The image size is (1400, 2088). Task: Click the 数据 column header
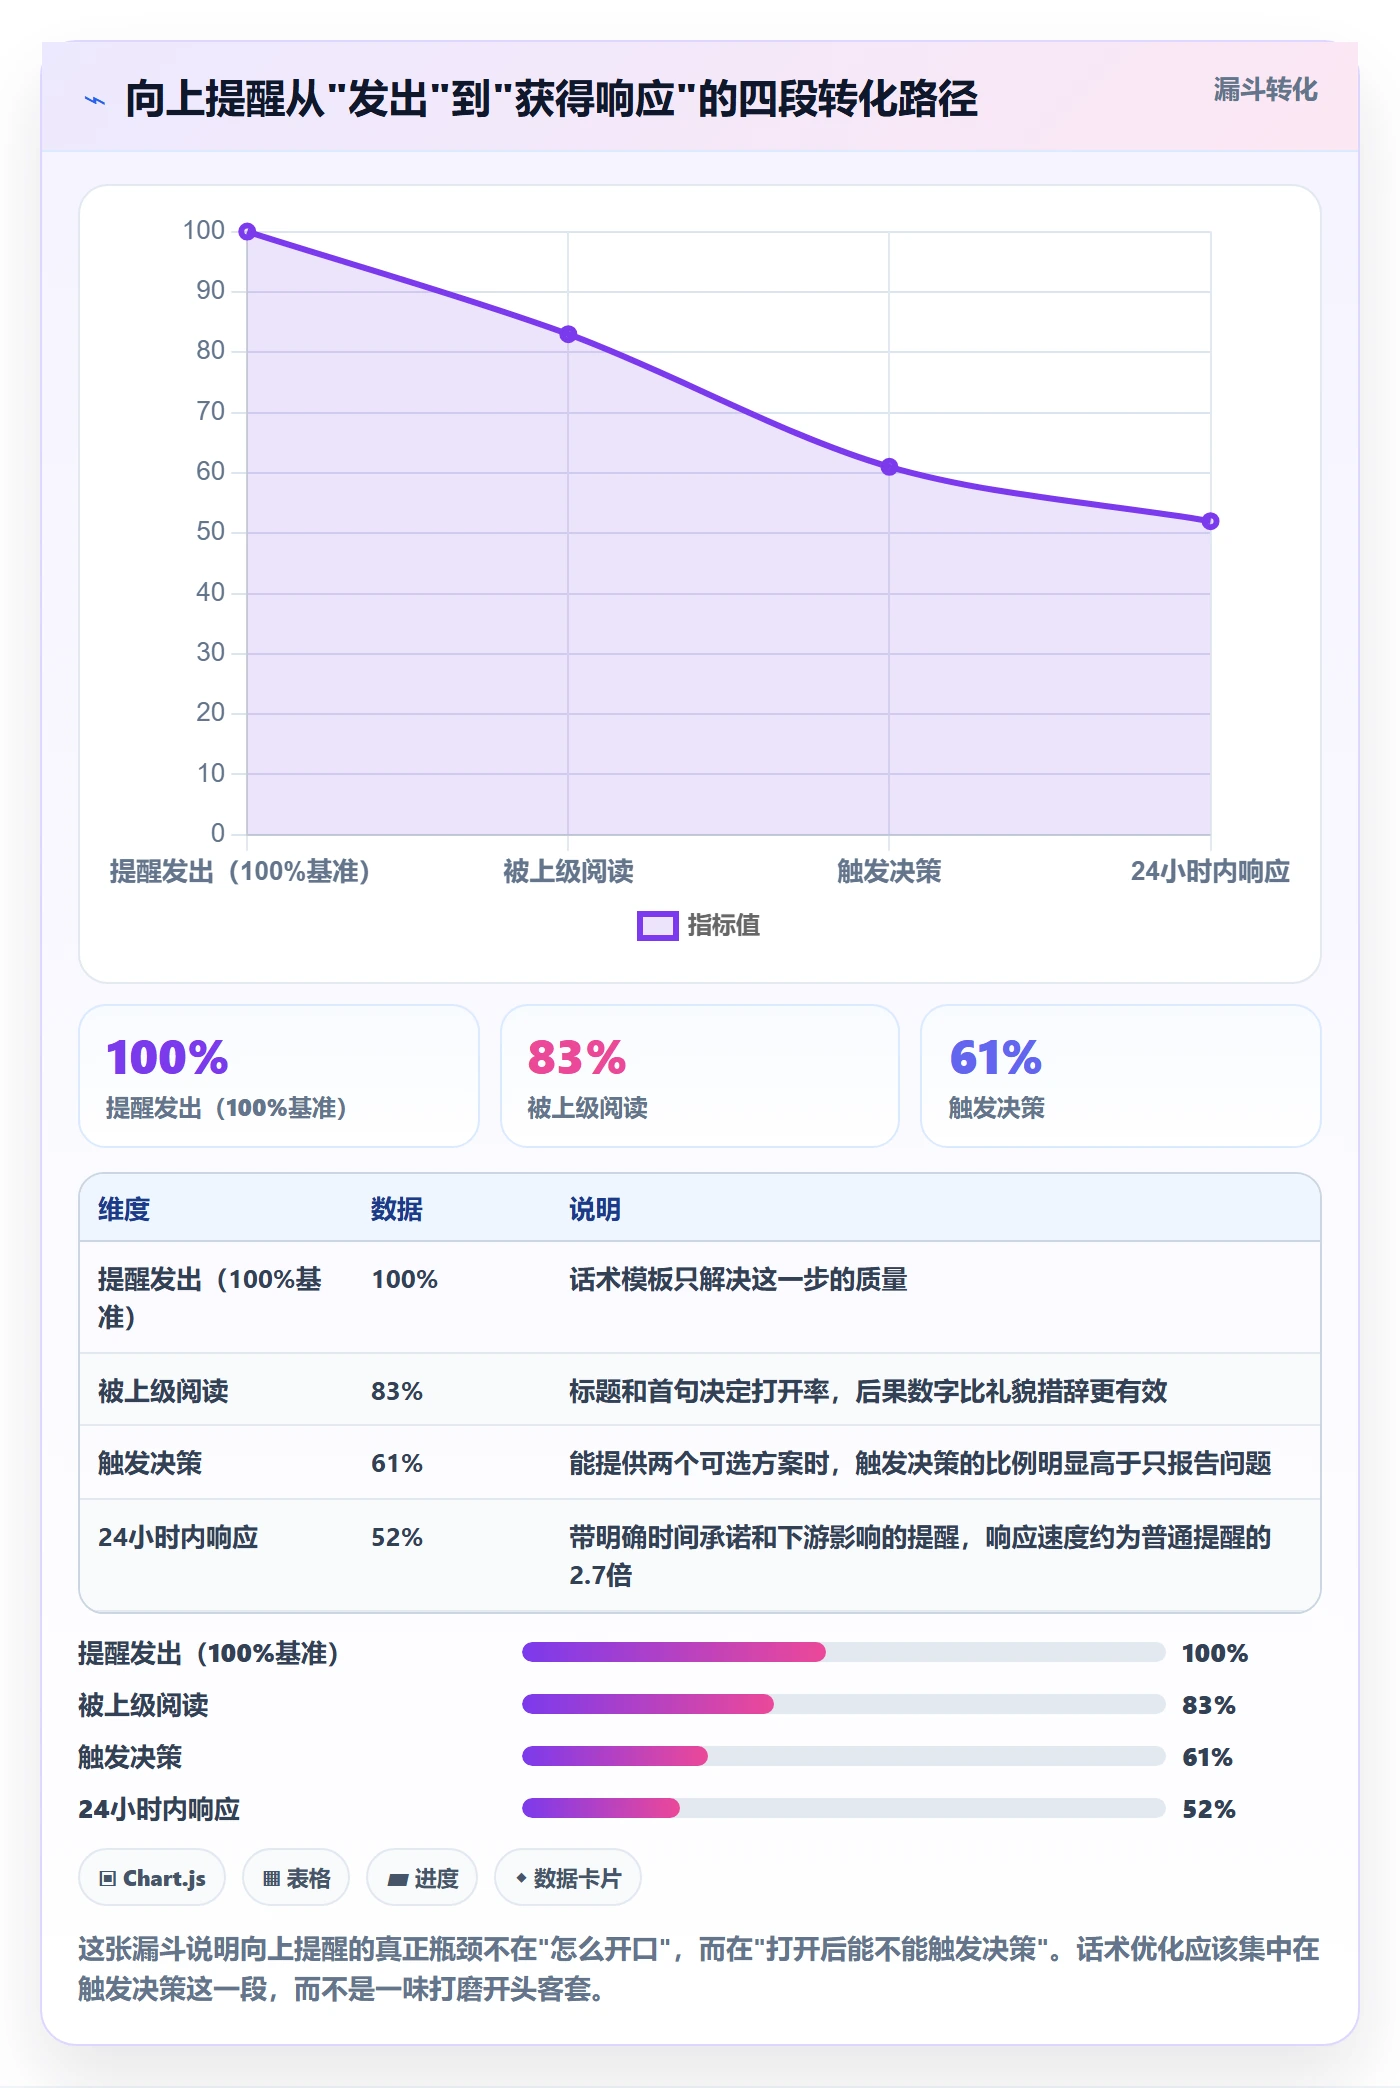397,1209
